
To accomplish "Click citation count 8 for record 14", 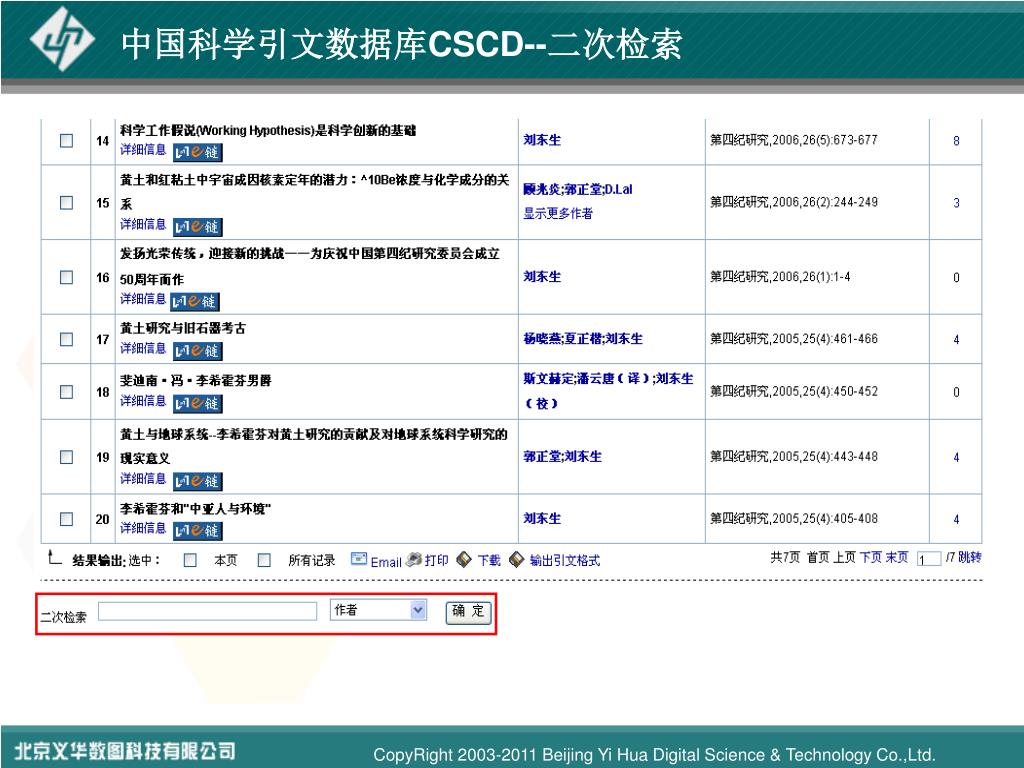I will point(956,141).
